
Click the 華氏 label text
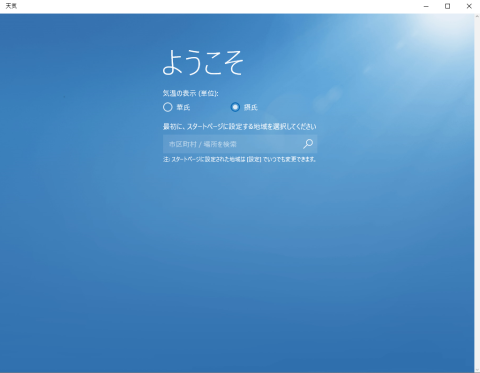(x=183, y=107)
